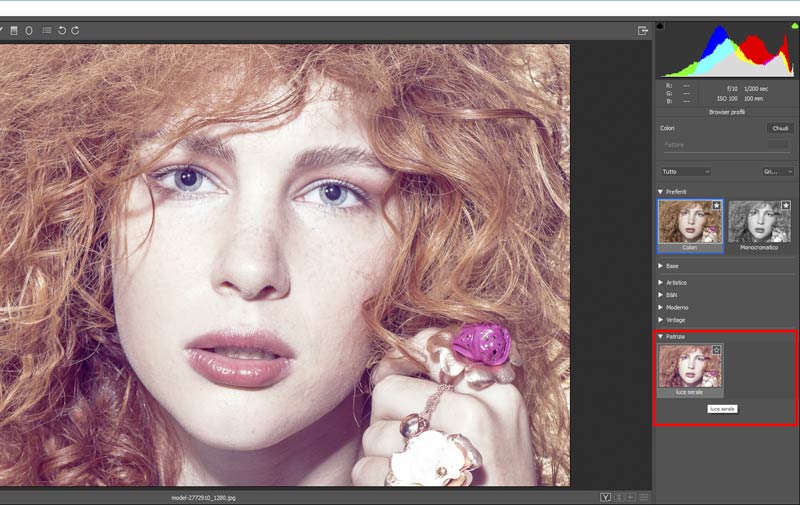Click the histogram graph

pyautogui.click(x=727, y=51)
